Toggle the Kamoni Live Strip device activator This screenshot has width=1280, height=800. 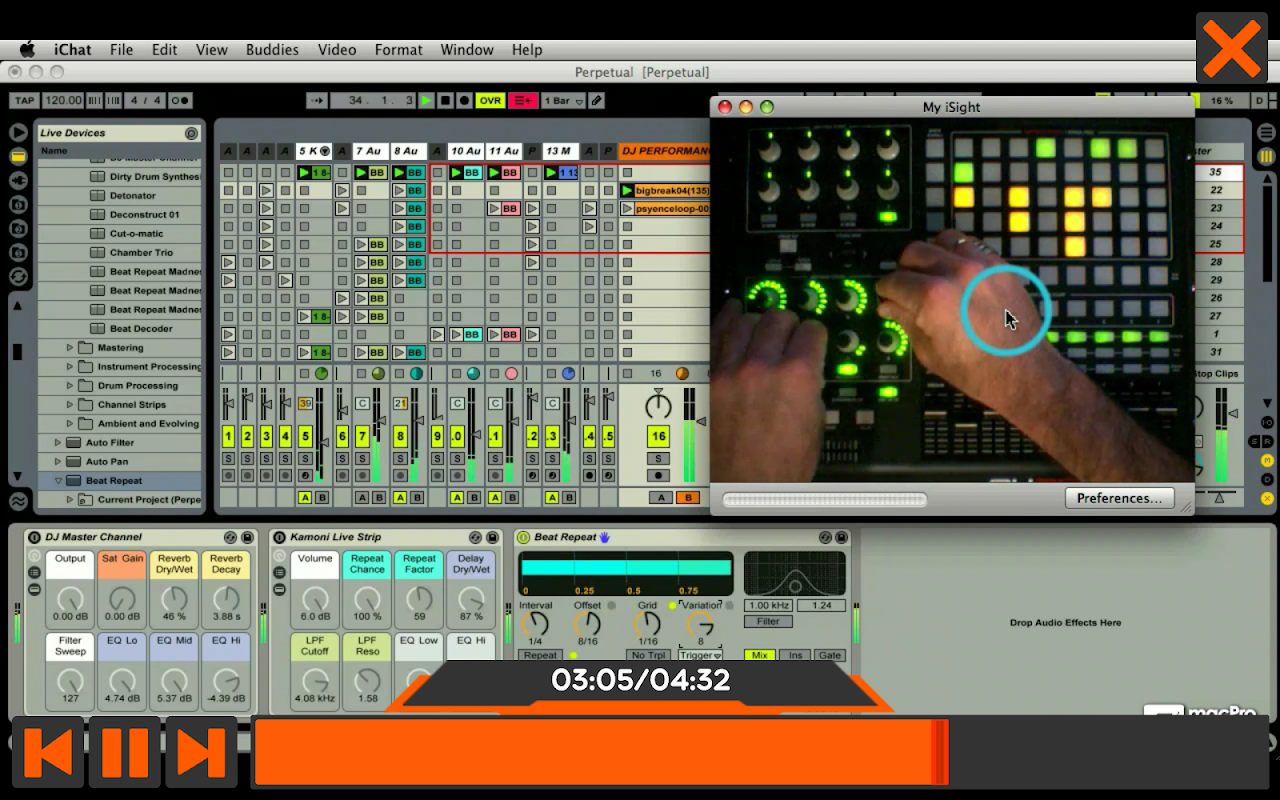pos(279,537)
